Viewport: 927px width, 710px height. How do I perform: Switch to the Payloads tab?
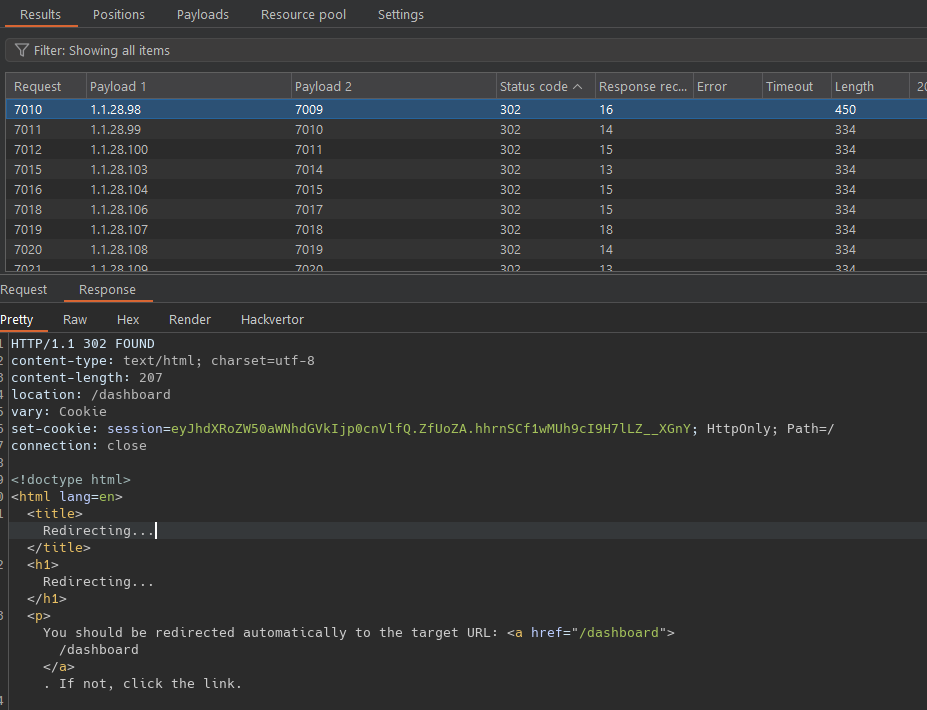202,14
